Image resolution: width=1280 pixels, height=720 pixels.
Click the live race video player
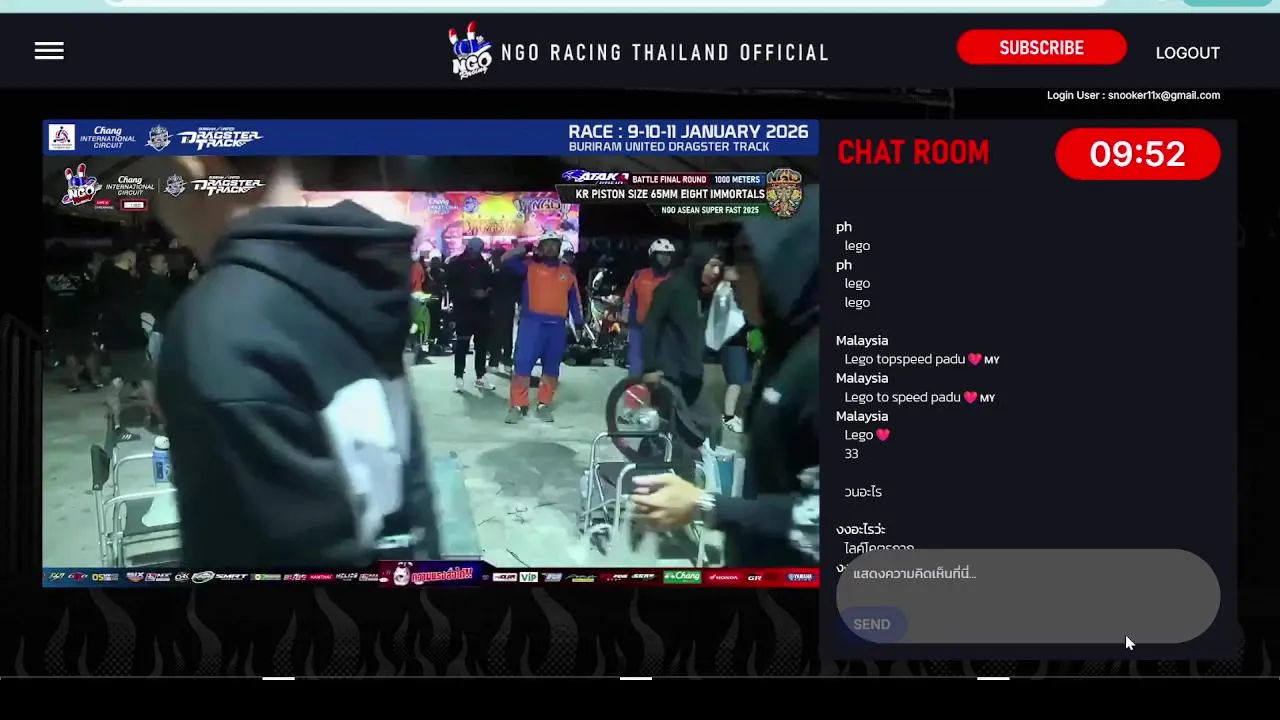click(x=431, y=353)
